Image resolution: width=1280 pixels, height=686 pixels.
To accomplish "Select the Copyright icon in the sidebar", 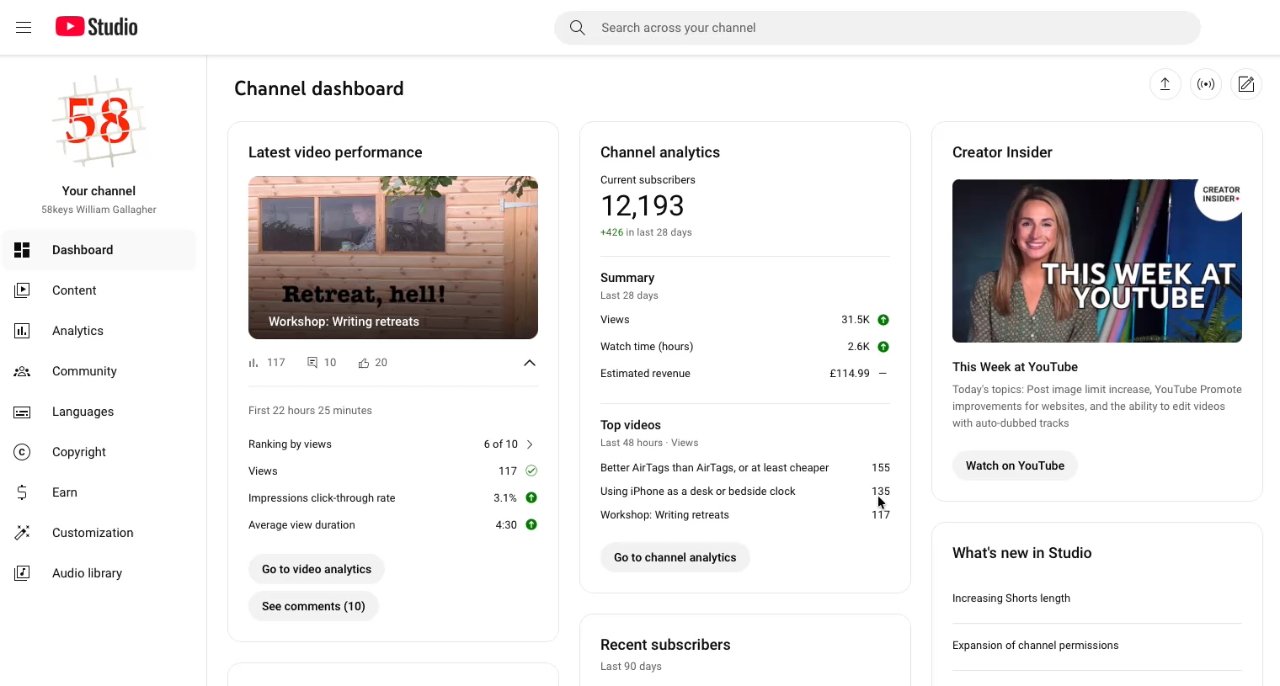I will [22, 451].
